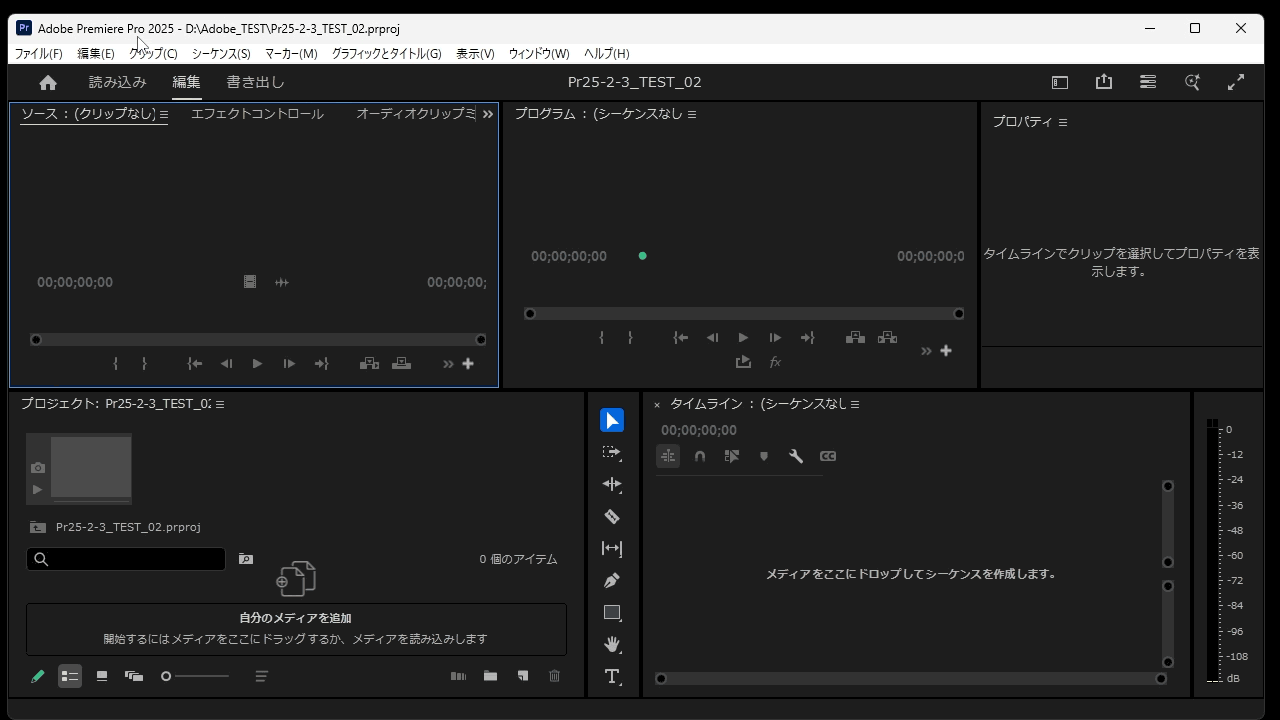
Task: Select the Selection tool arrow
Action: tap(612, 421)
